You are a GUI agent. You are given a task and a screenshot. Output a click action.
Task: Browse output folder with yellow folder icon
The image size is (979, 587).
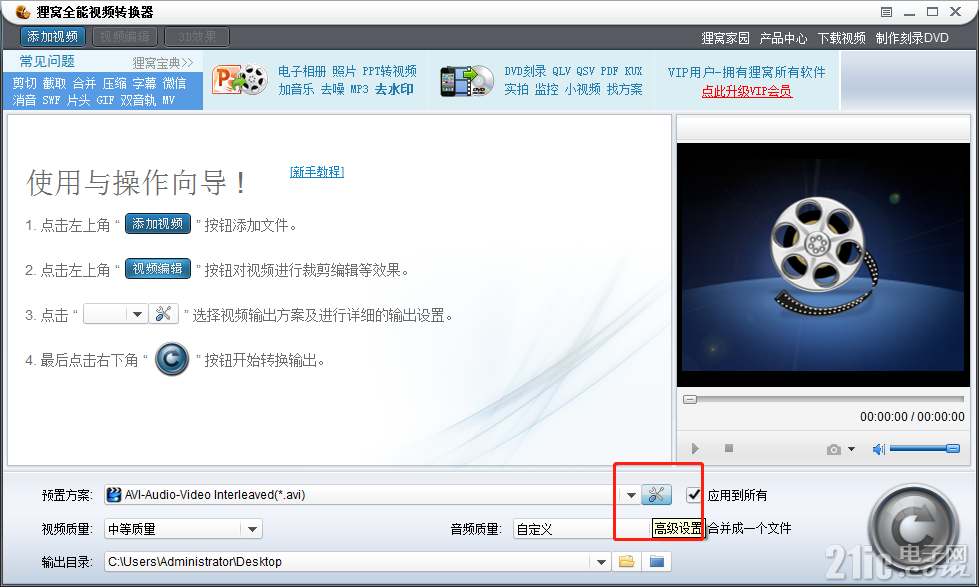click(627, 561)
